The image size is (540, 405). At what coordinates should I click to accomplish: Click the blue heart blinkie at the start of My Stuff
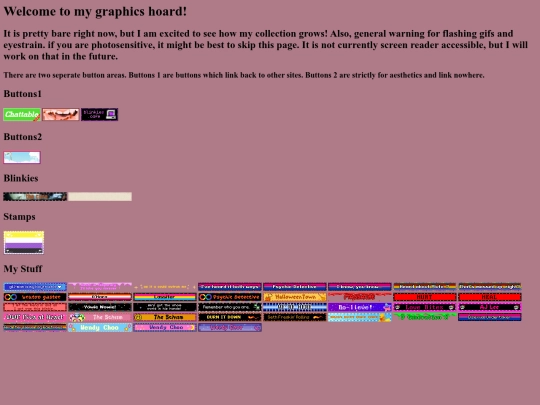coord(35,287)
